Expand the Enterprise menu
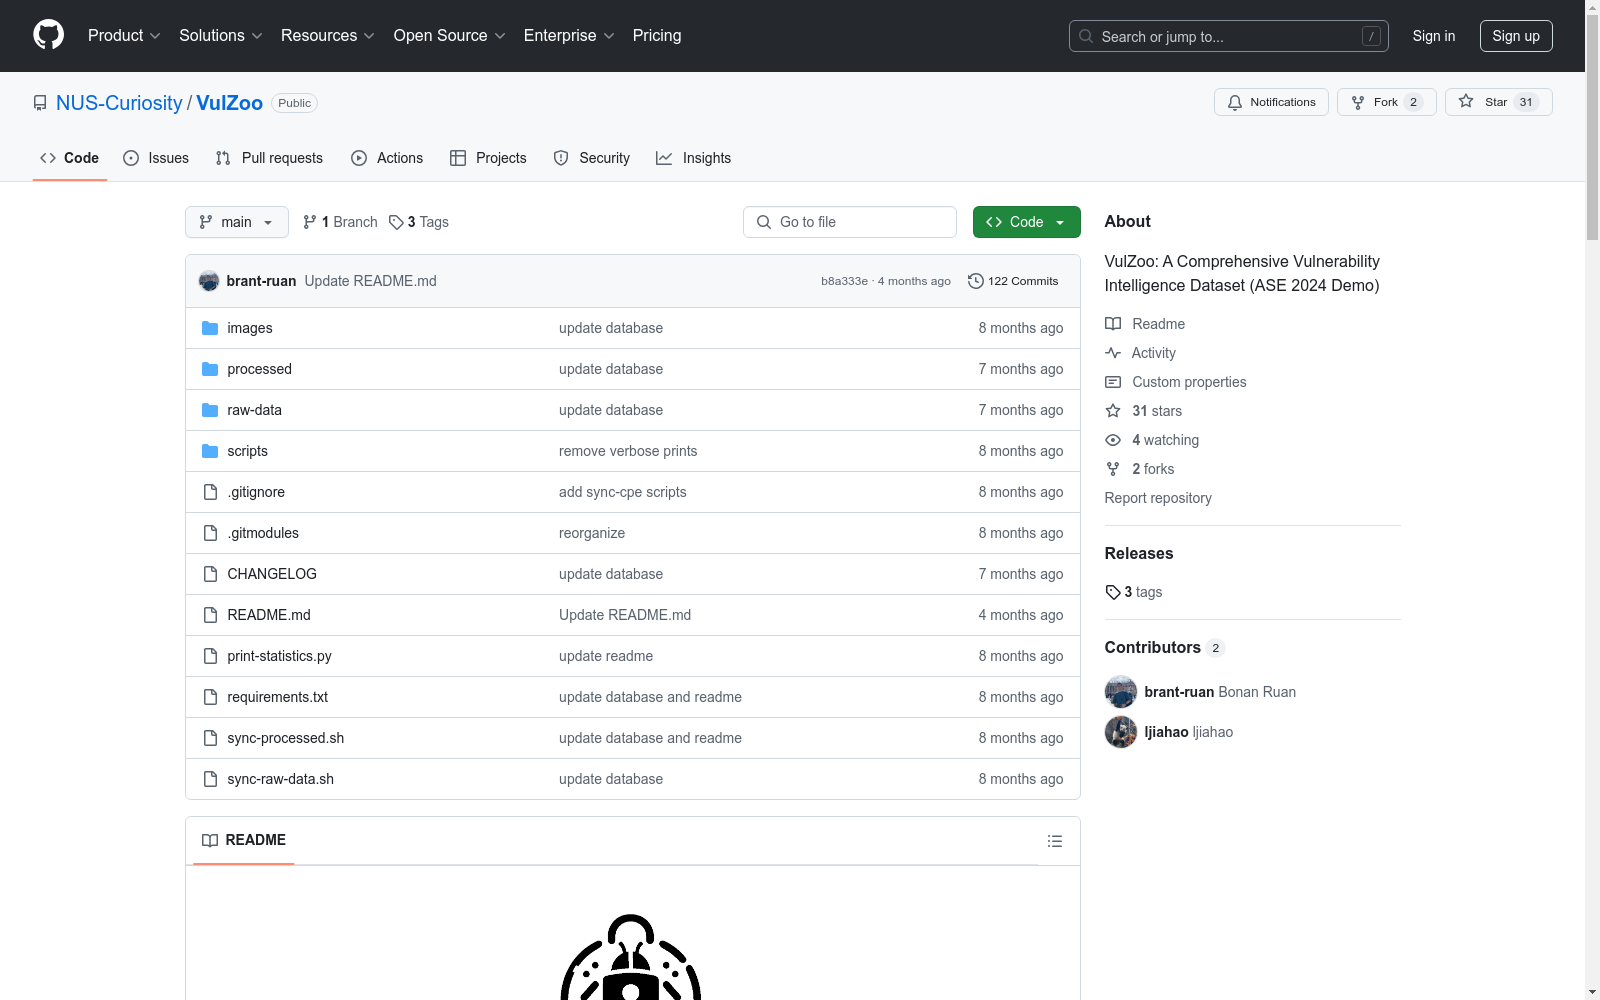Viewport: 1600px width, 1000px height. click(569, 35)
